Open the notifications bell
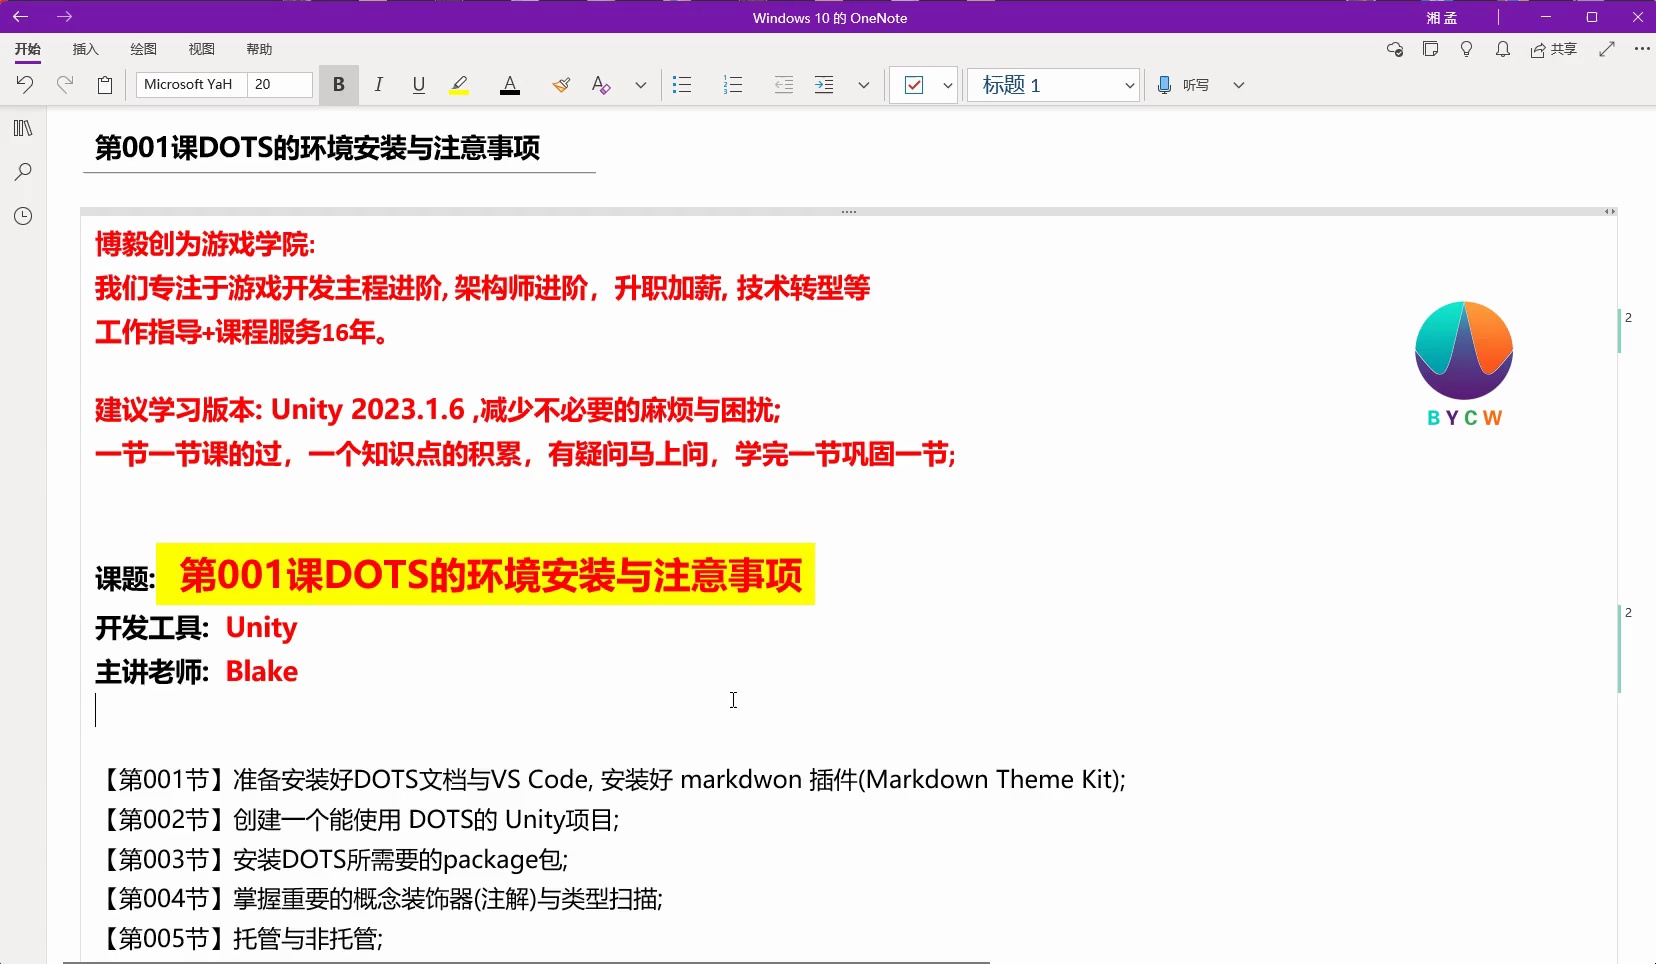The height and width of the screenshot is (964, 1656). tap(1503, 49)
